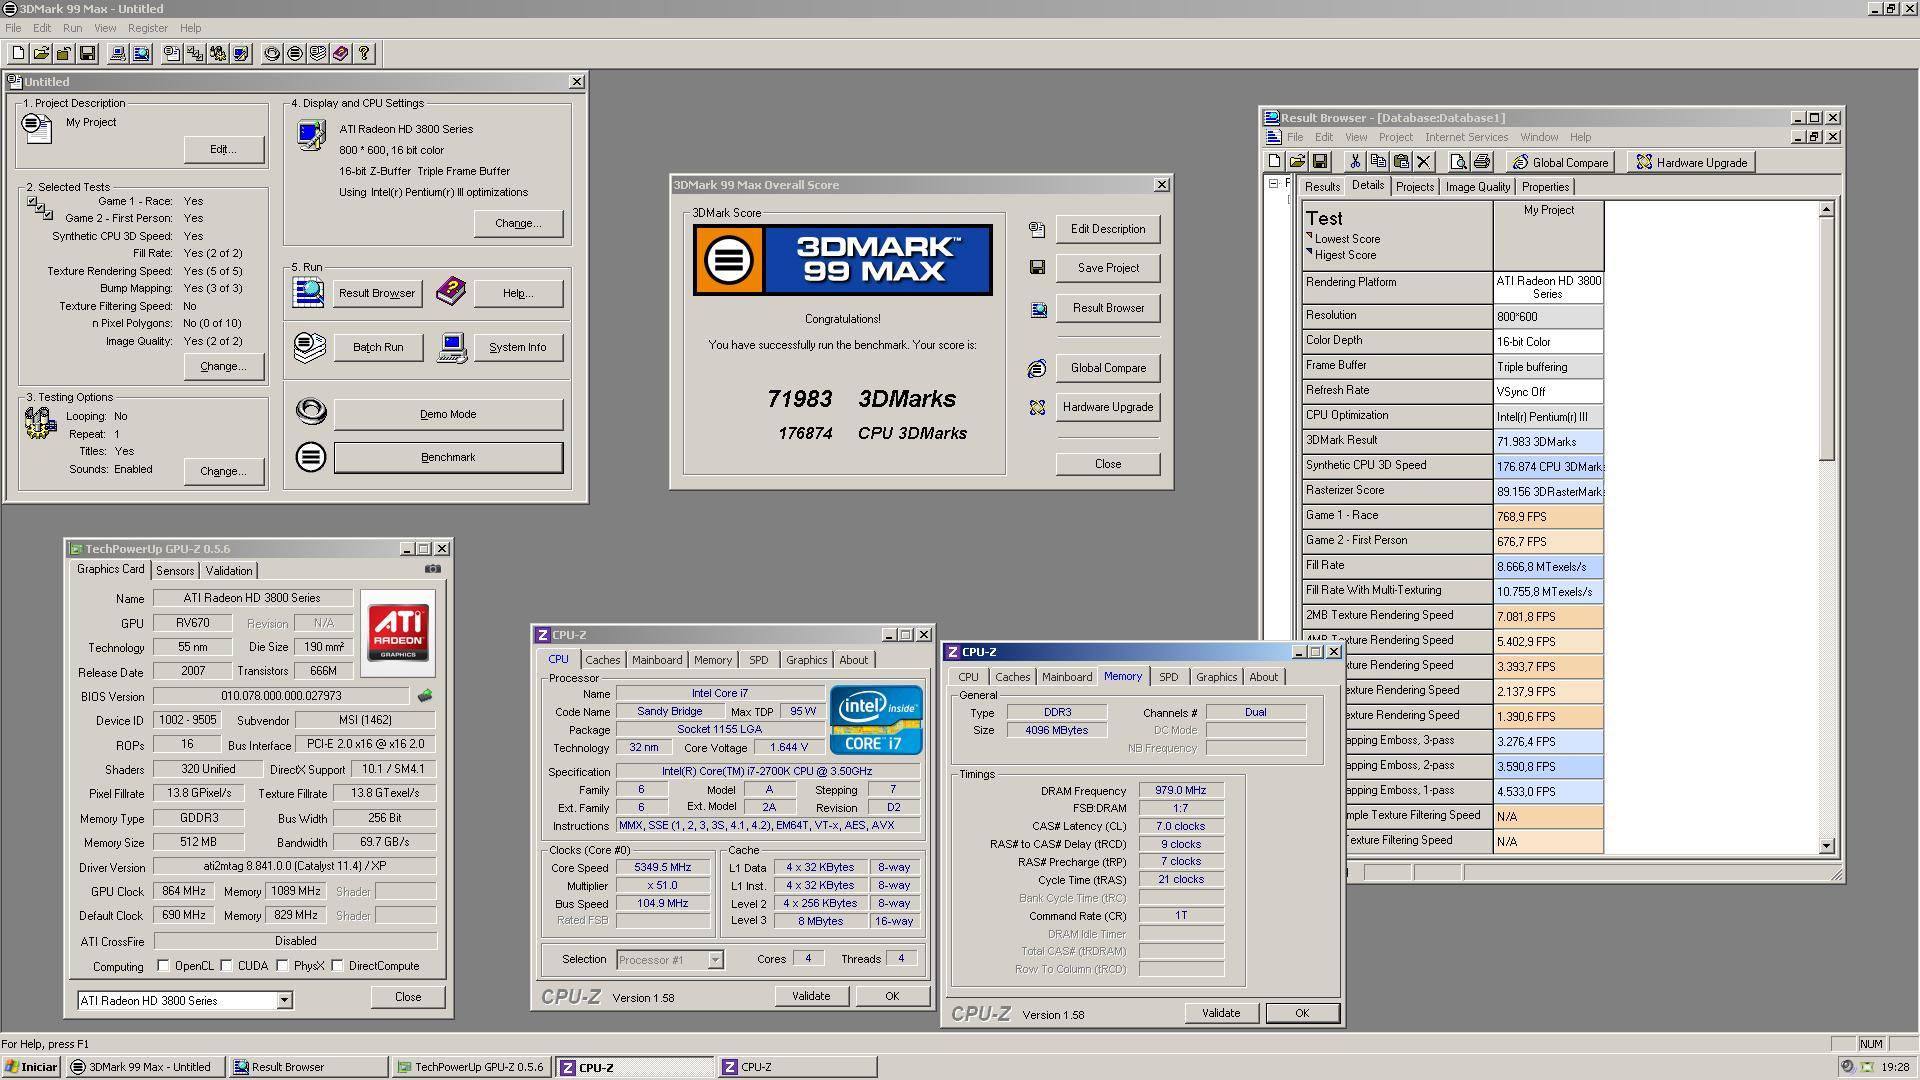Click Result Browser scrollbar down arrow
This screenshot has width=1920, height=1080.
pos(1826,845)
